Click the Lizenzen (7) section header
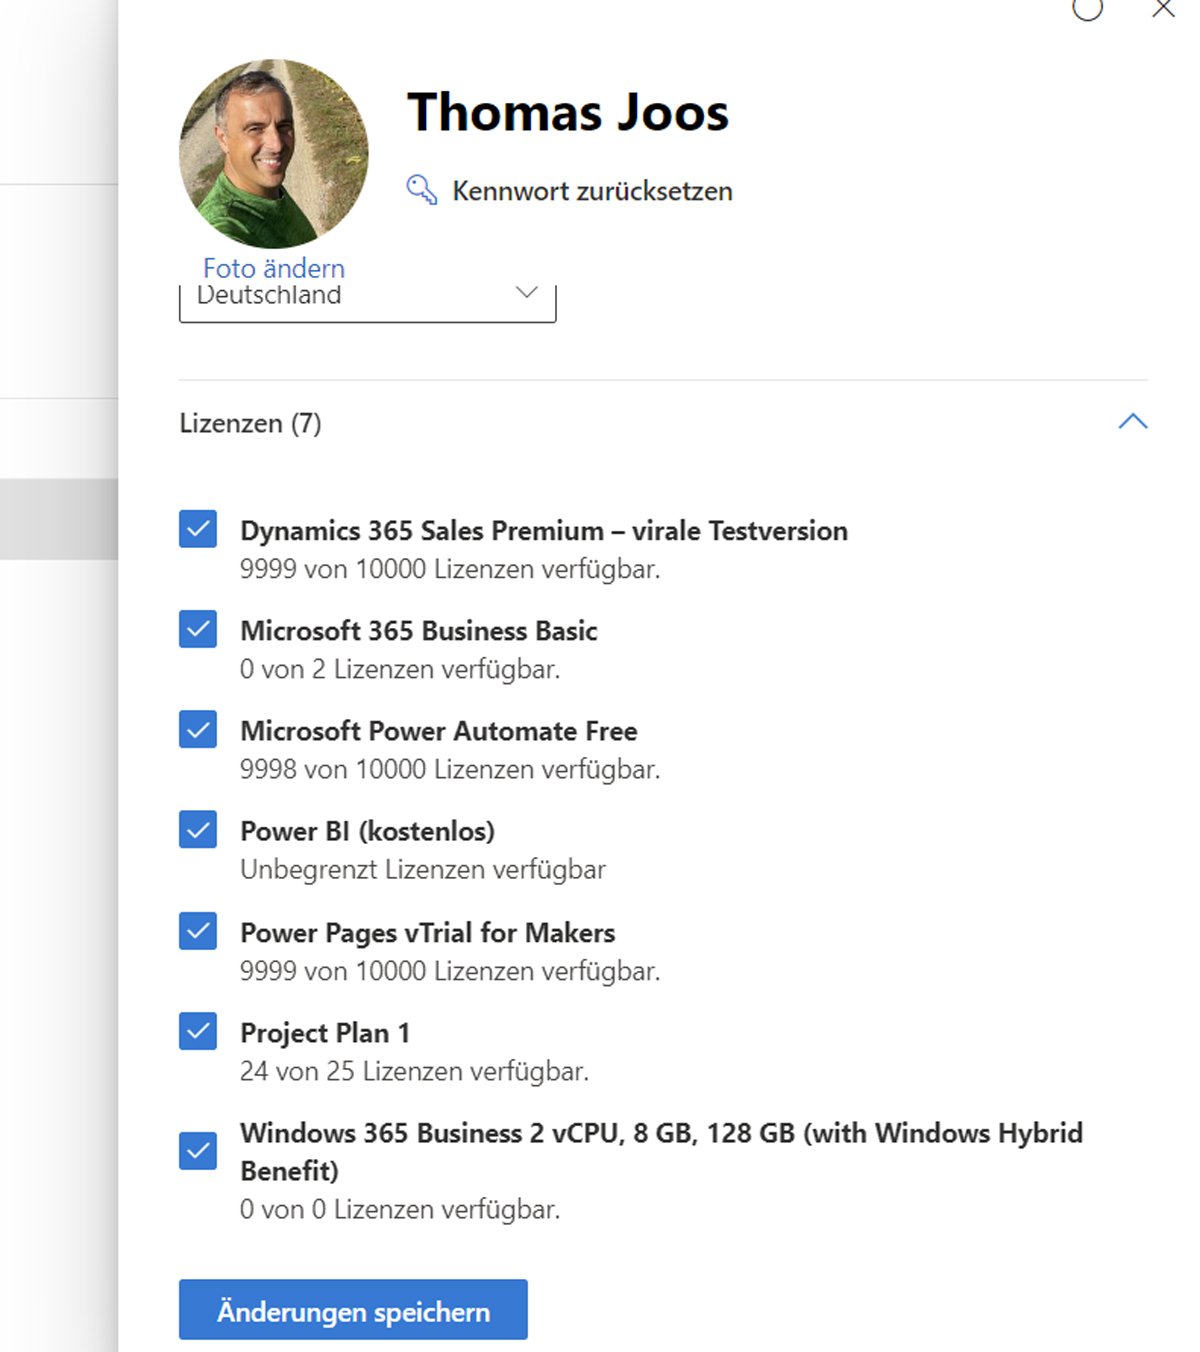Viewport: 1200px width, 1352px height. (250, 423)
